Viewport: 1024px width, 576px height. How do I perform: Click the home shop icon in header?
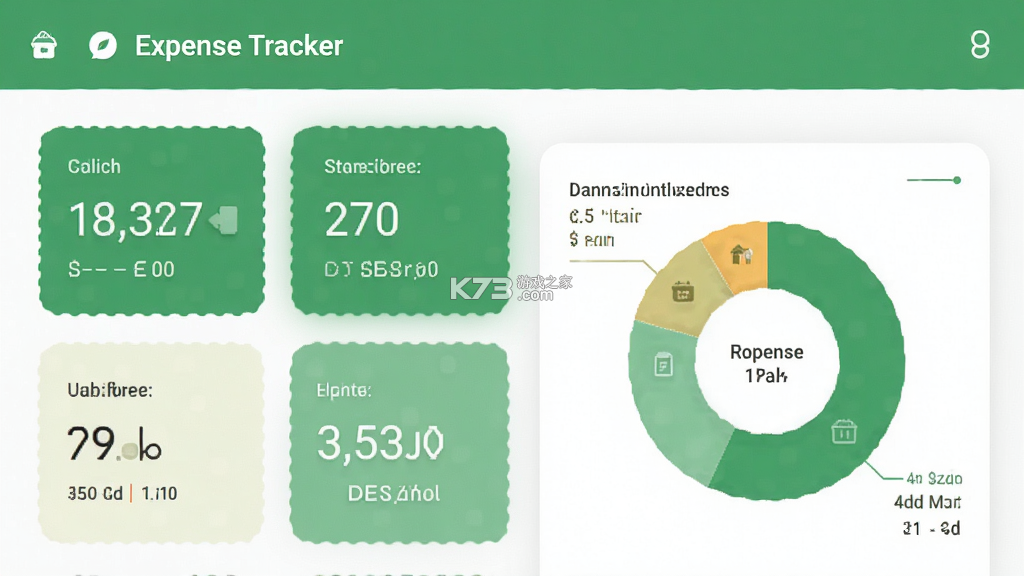point(44,46)
